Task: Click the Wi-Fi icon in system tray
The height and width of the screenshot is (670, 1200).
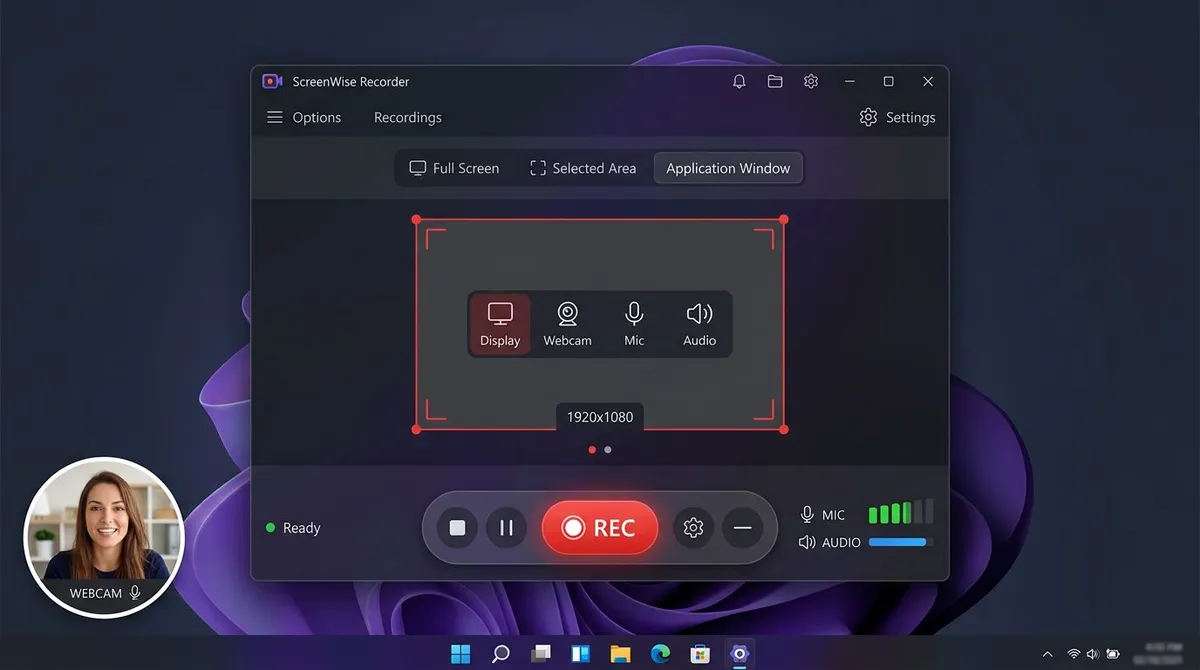Action: click(x=1074, y=654)
